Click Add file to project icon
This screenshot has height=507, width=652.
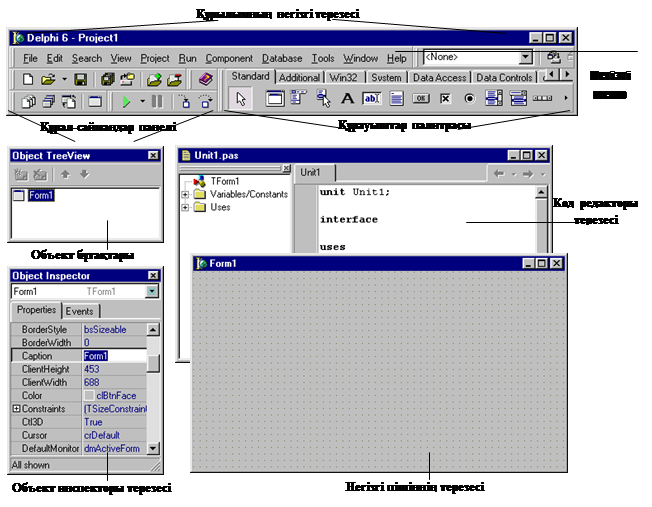point(154,79)
